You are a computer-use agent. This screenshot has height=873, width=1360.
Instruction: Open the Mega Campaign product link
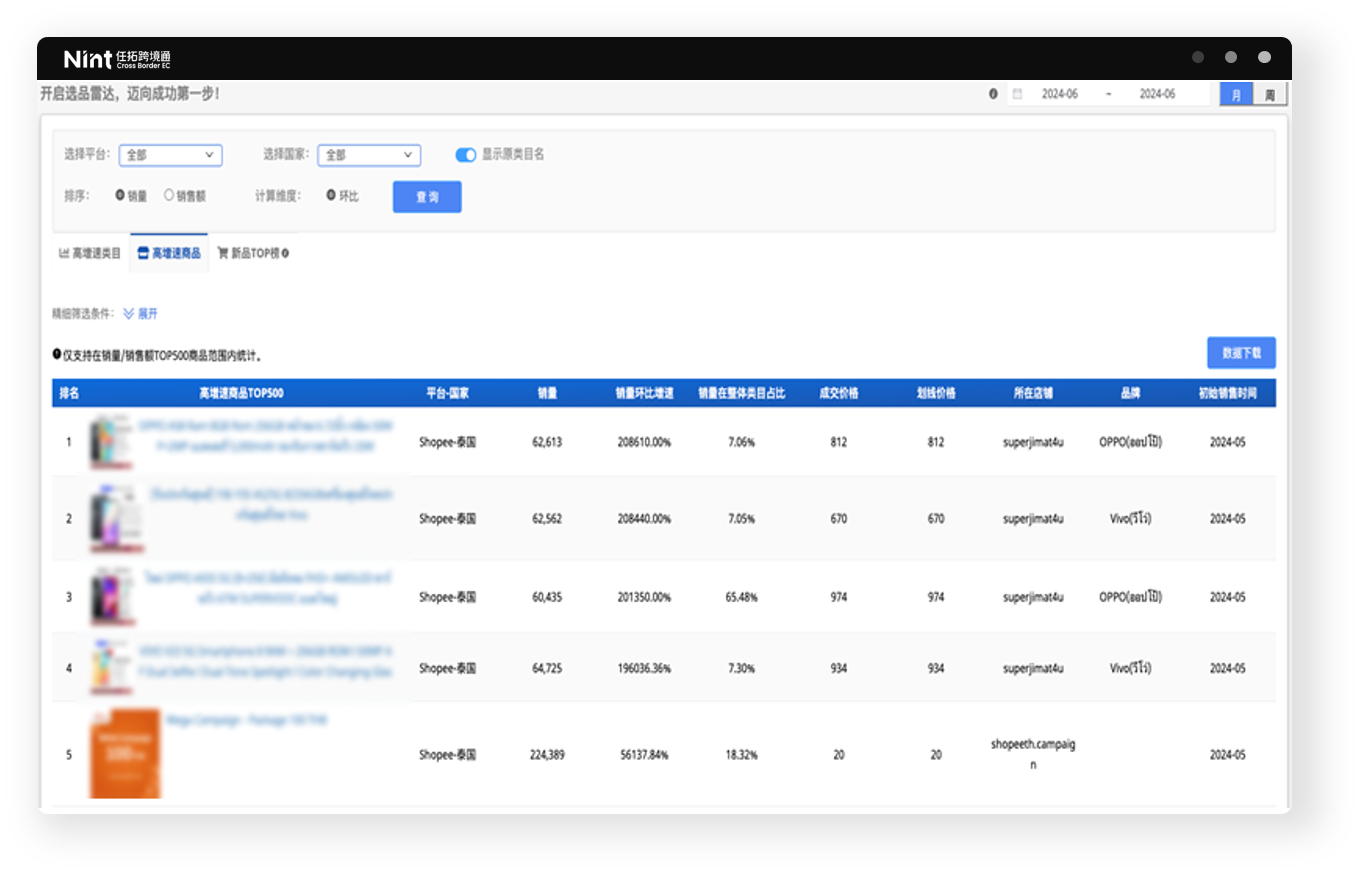(248, 720)
